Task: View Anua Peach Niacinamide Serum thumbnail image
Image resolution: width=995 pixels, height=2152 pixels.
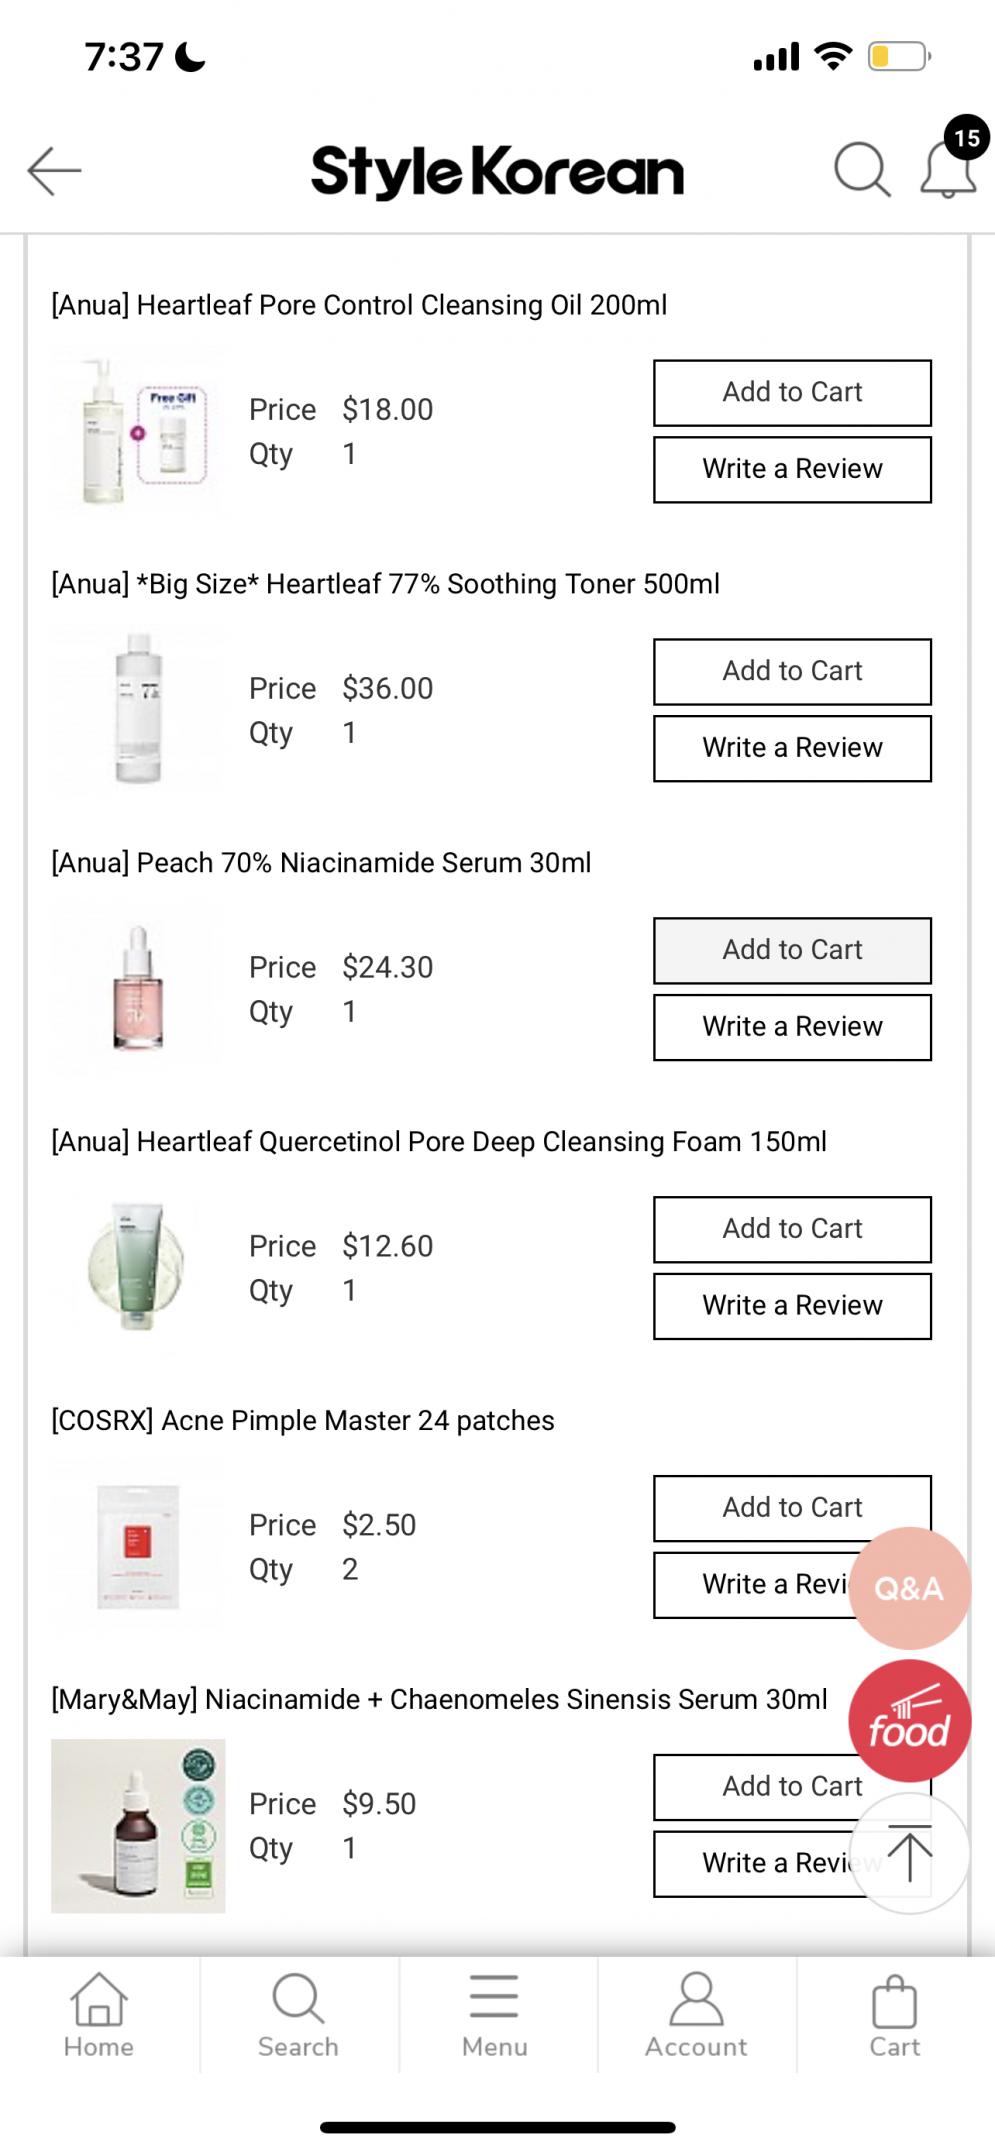Action: click(138, 989)
